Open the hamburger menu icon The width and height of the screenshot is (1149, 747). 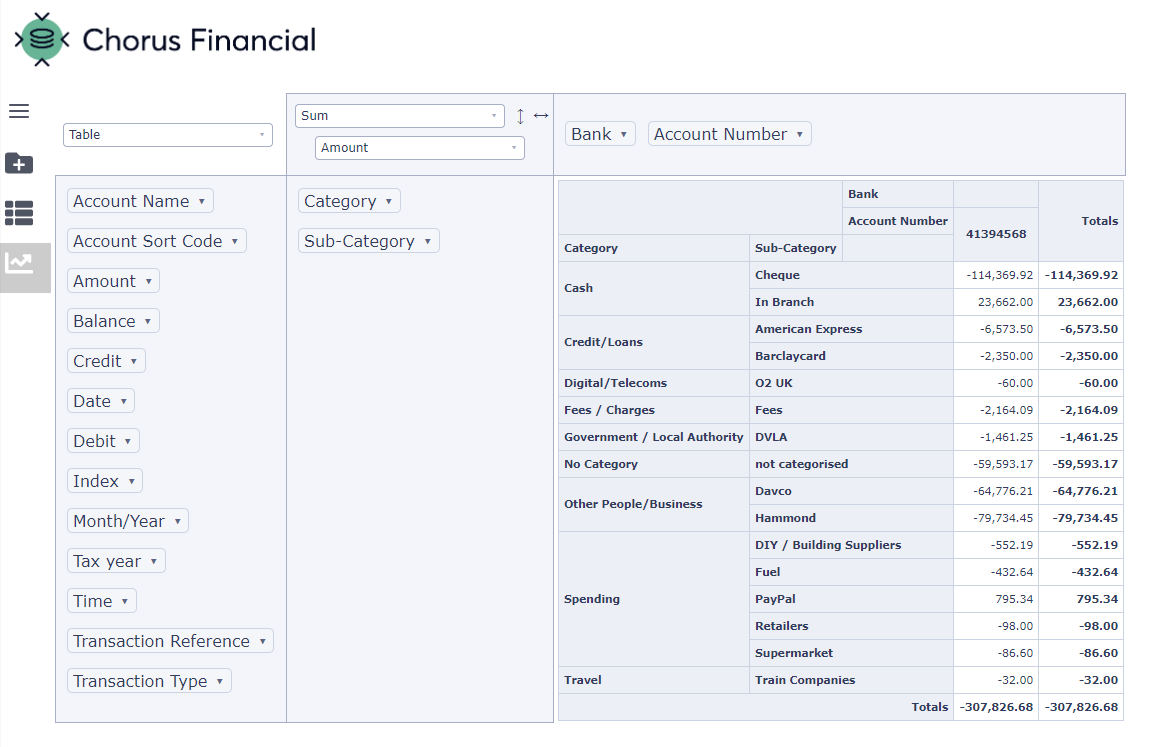[x=19, y=111]
